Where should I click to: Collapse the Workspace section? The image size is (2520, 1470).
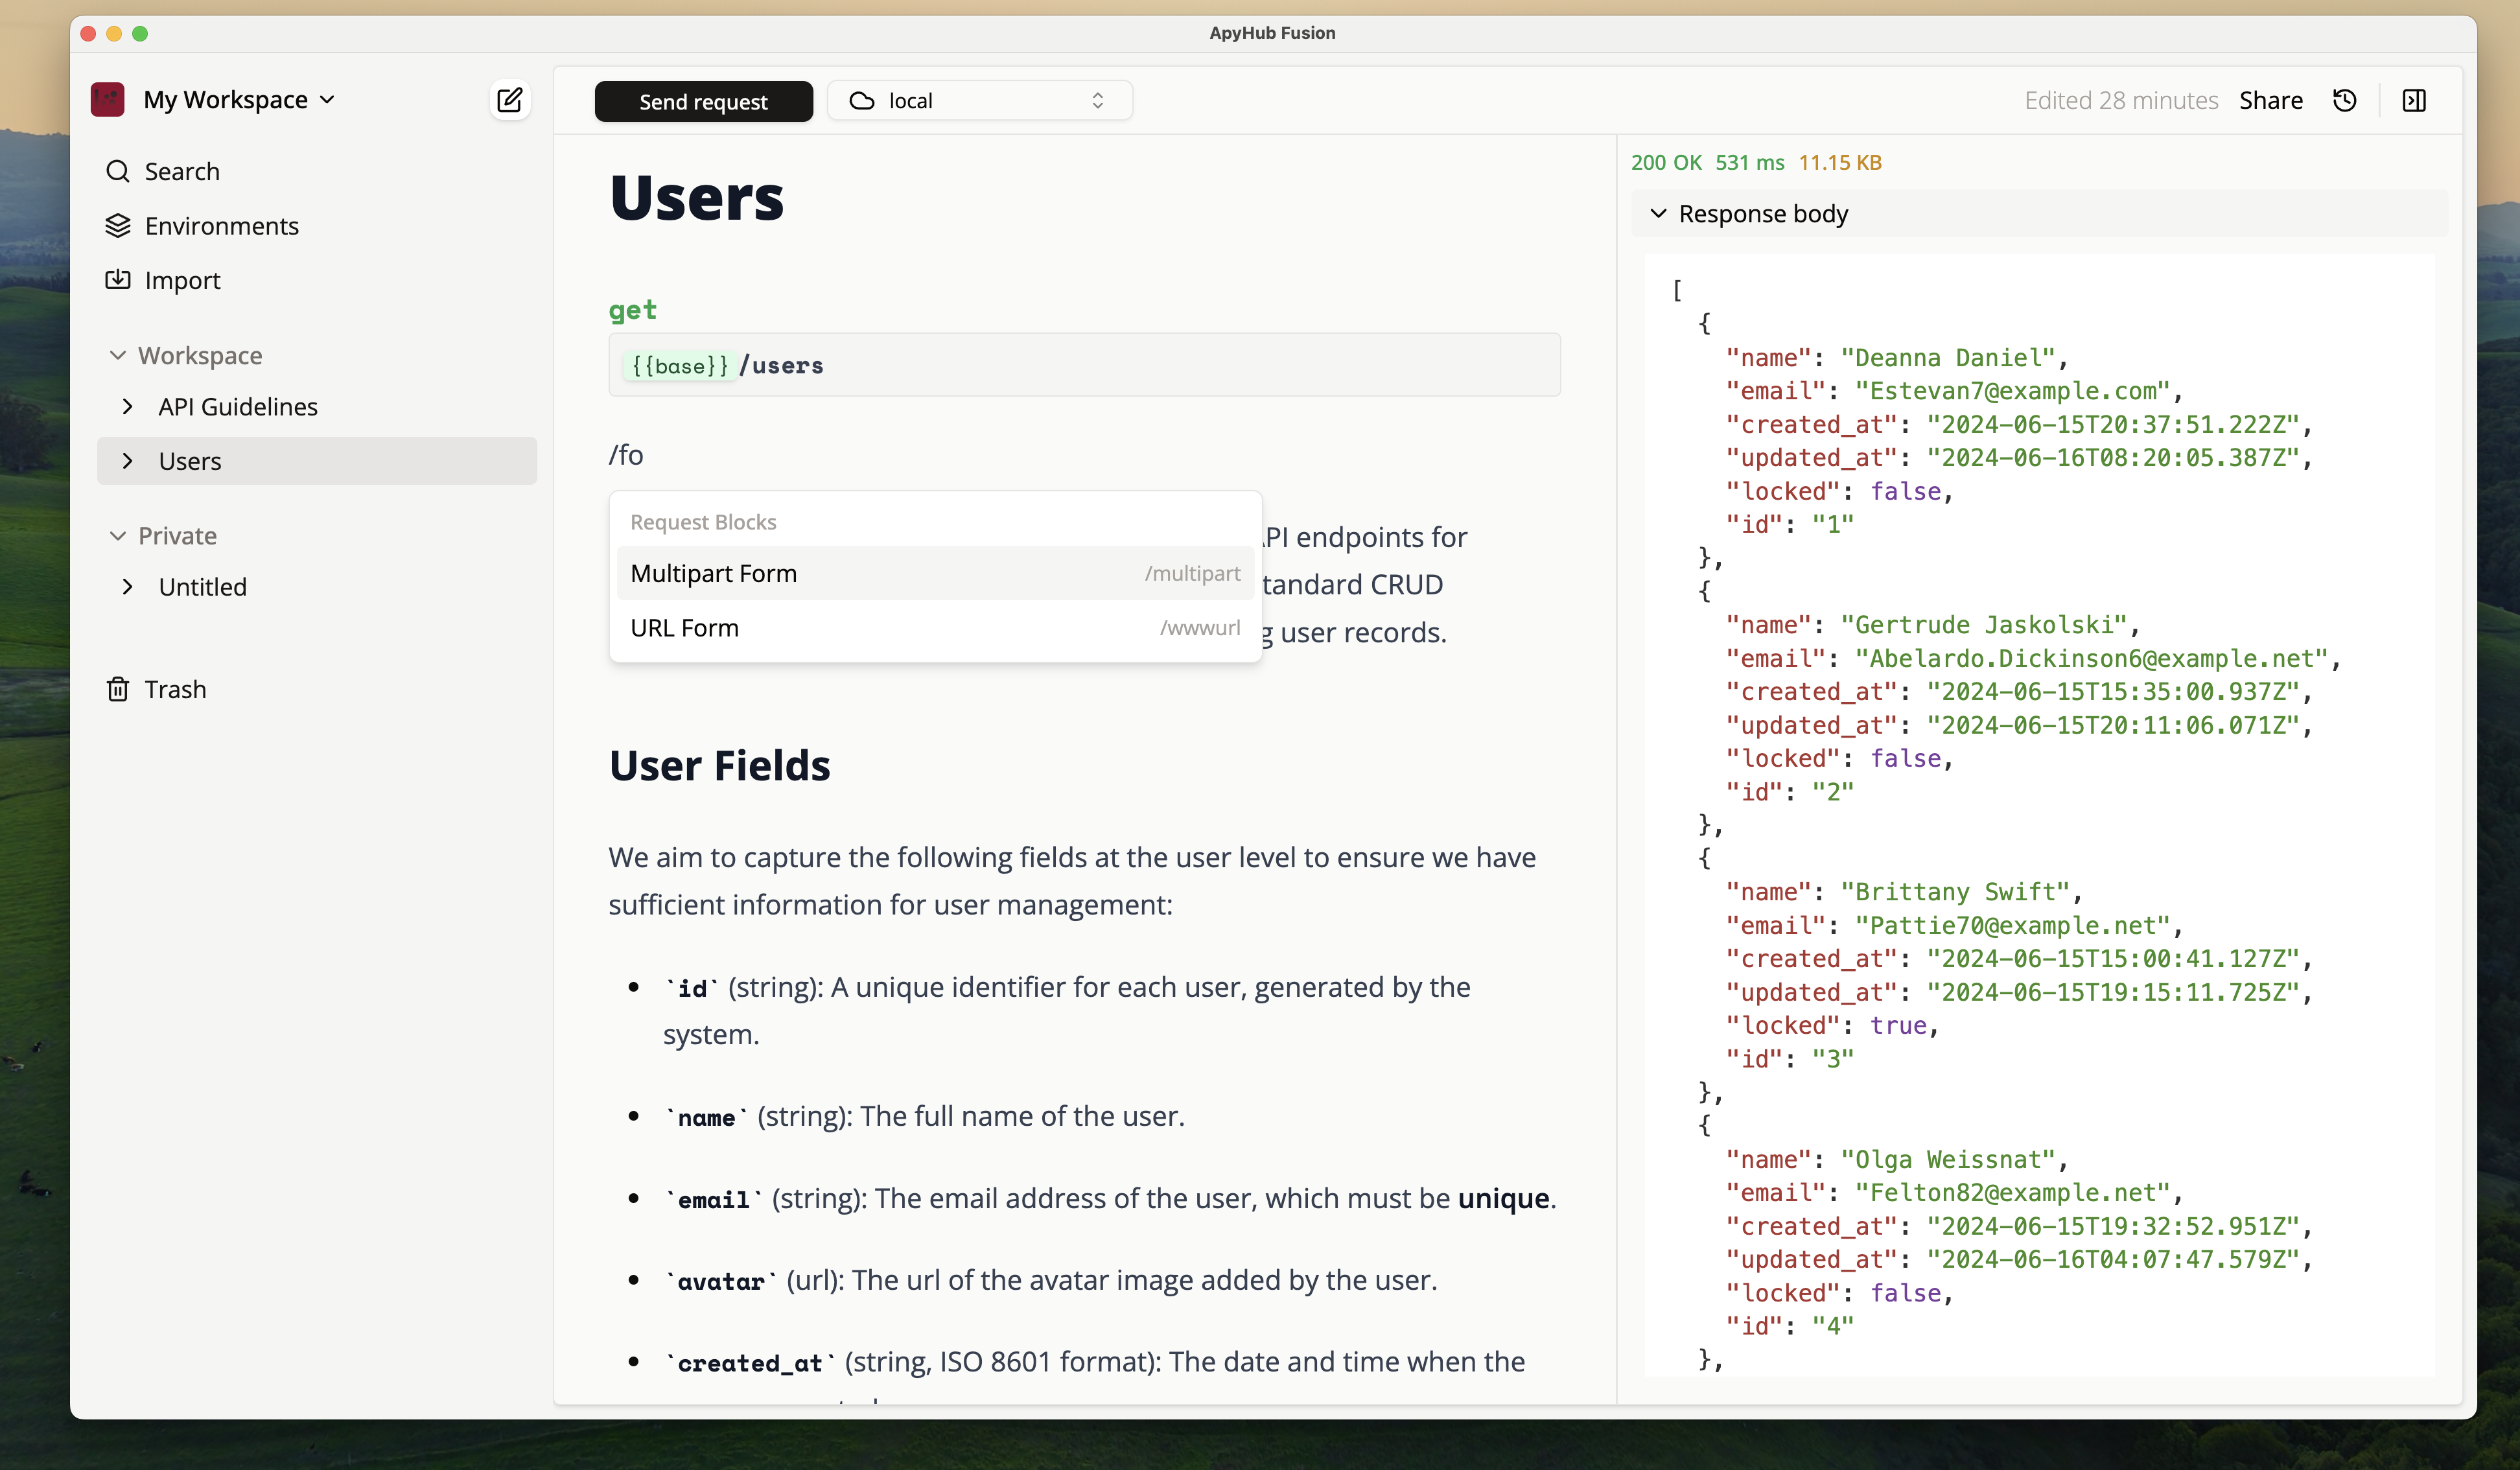[118, 355]
